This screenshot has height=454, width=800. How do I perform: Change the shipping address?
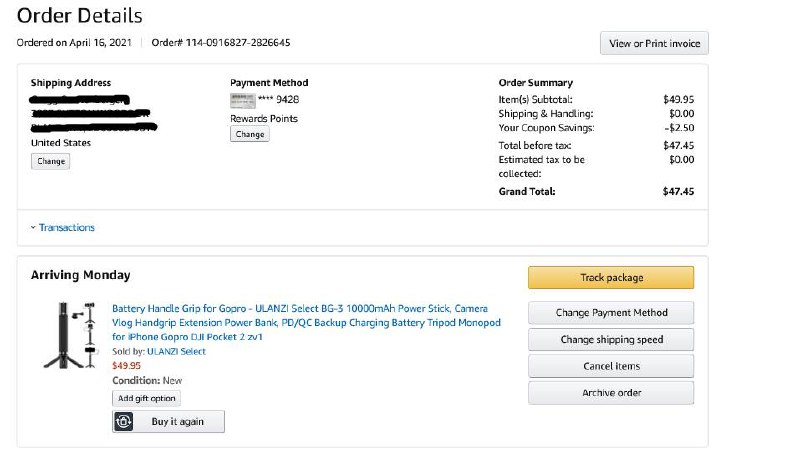point(51,161)
